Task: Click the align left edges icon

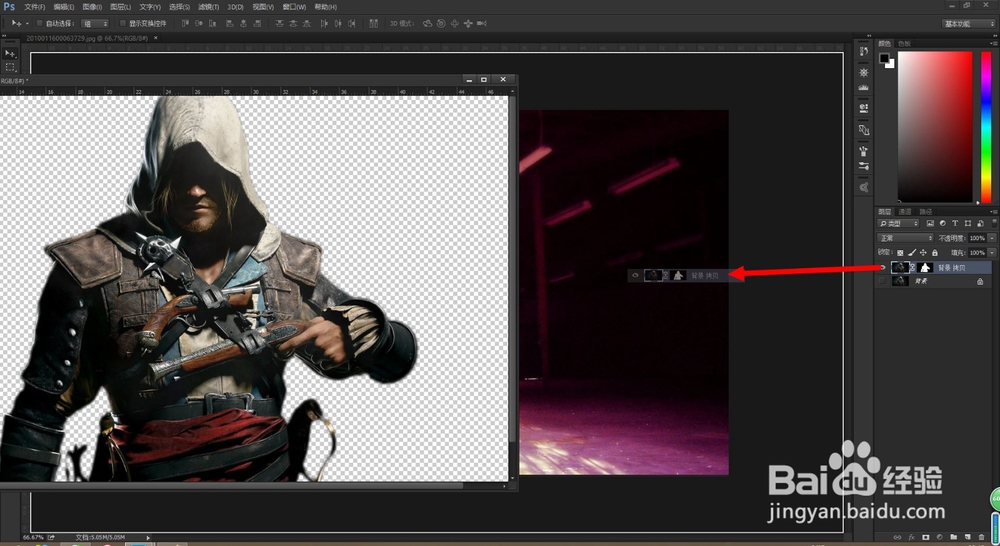Action: 229,23
